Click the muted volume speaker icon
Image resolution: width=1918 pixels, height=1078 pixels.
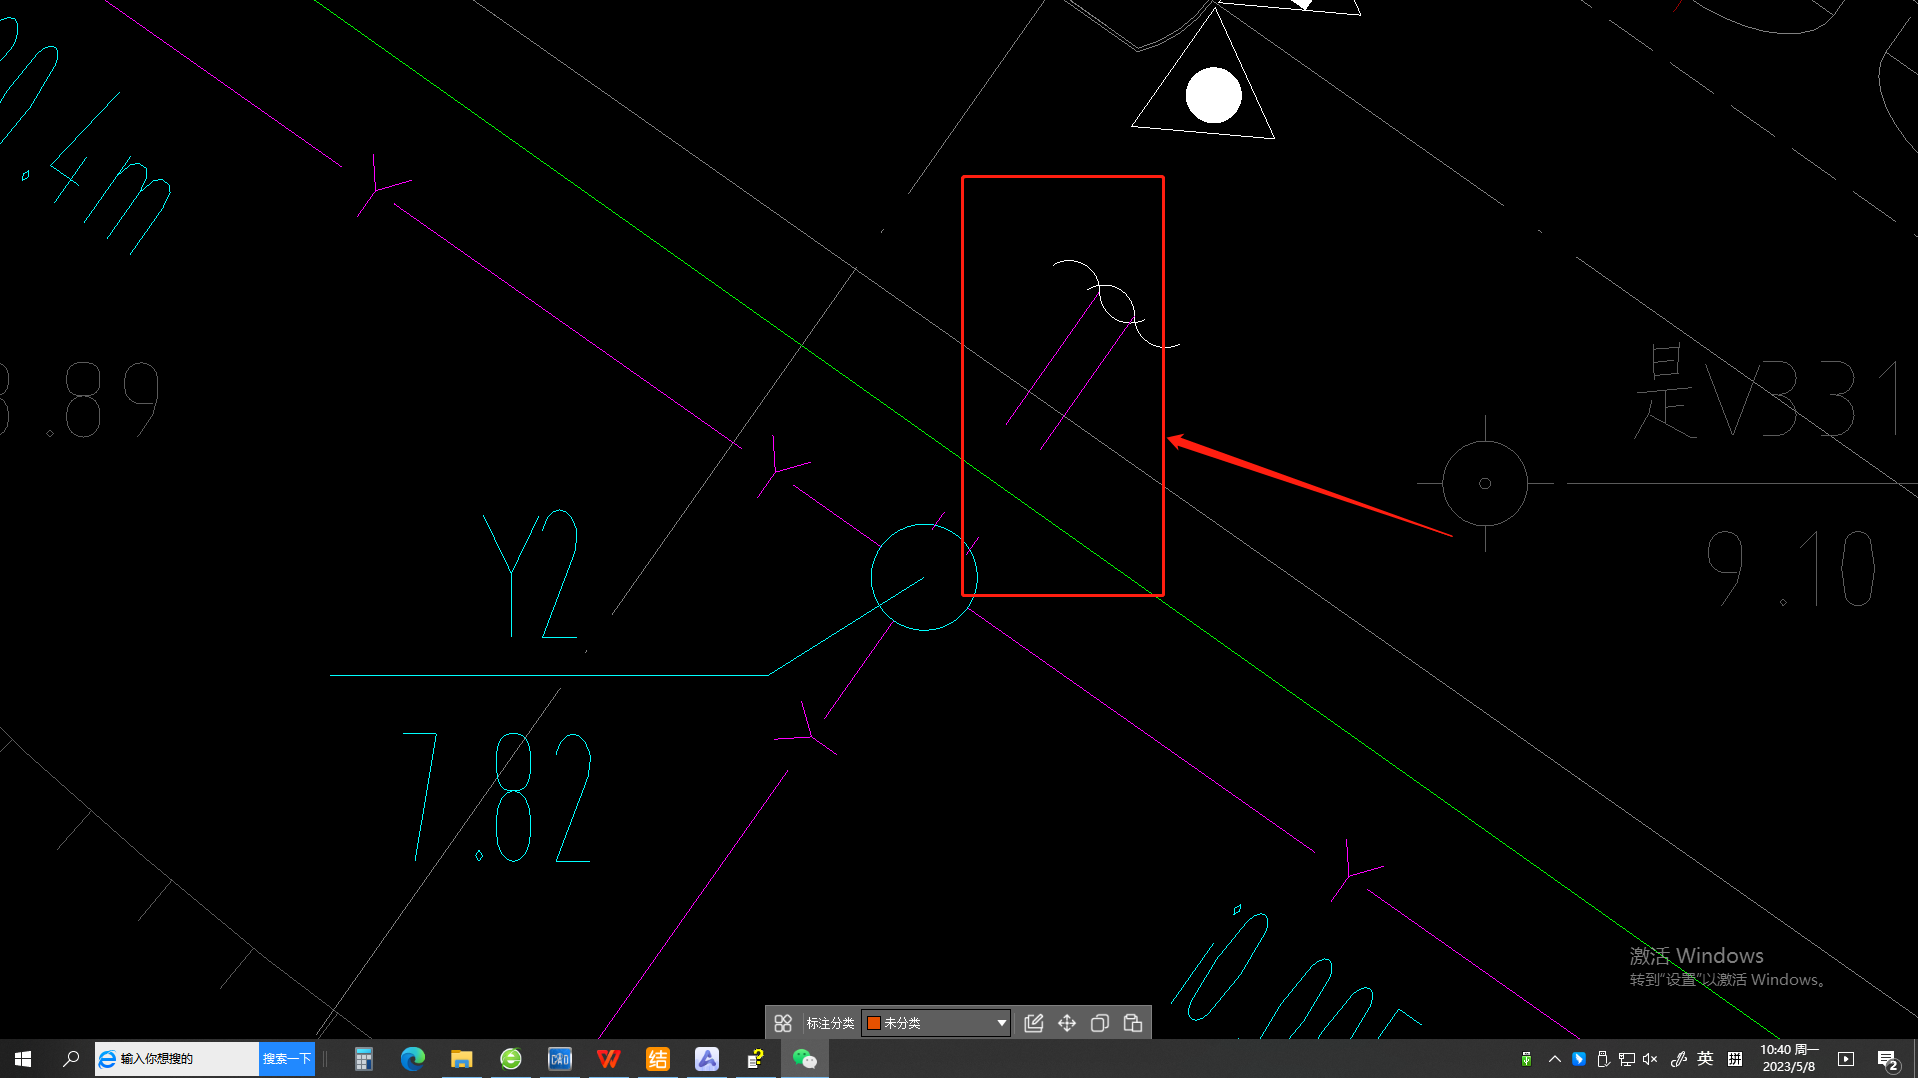(1651, 1059)
